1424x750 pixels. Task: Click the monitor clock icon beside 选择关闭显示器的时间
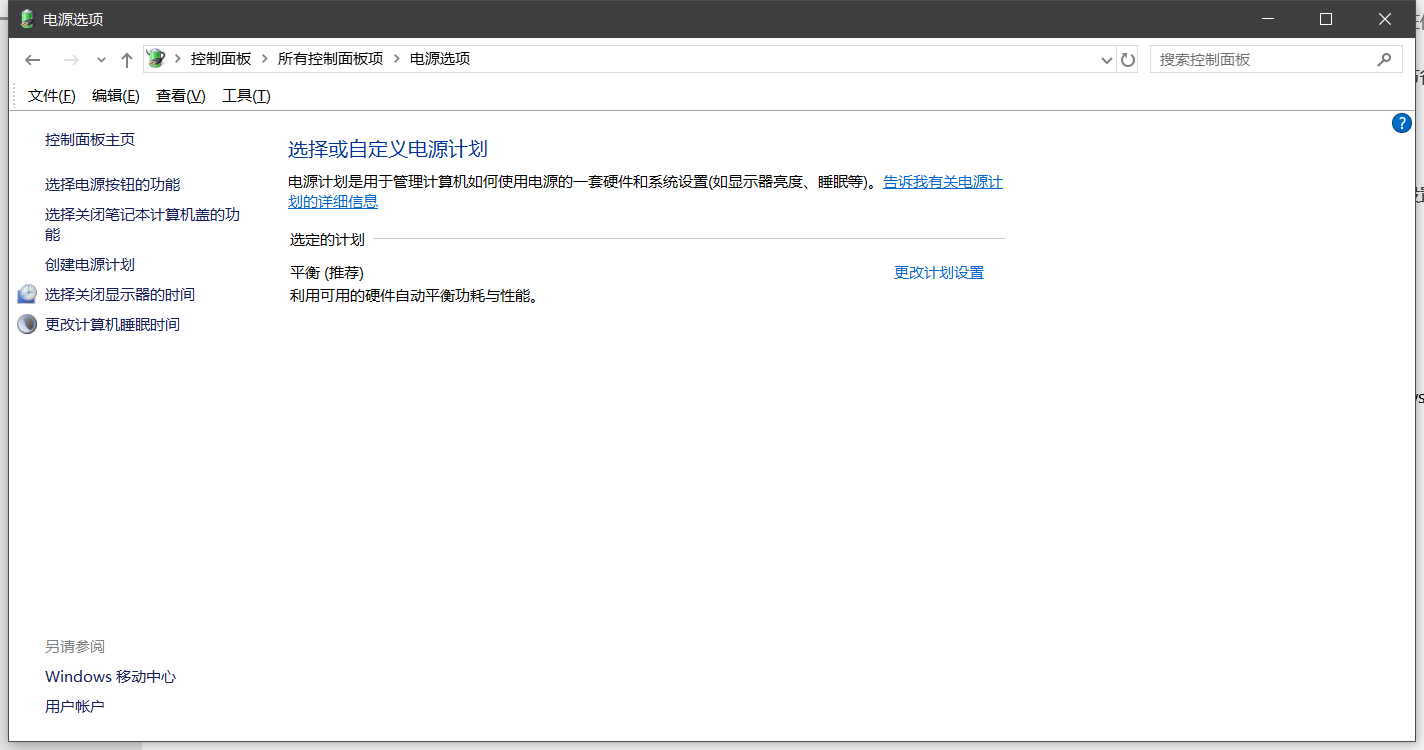27,294
